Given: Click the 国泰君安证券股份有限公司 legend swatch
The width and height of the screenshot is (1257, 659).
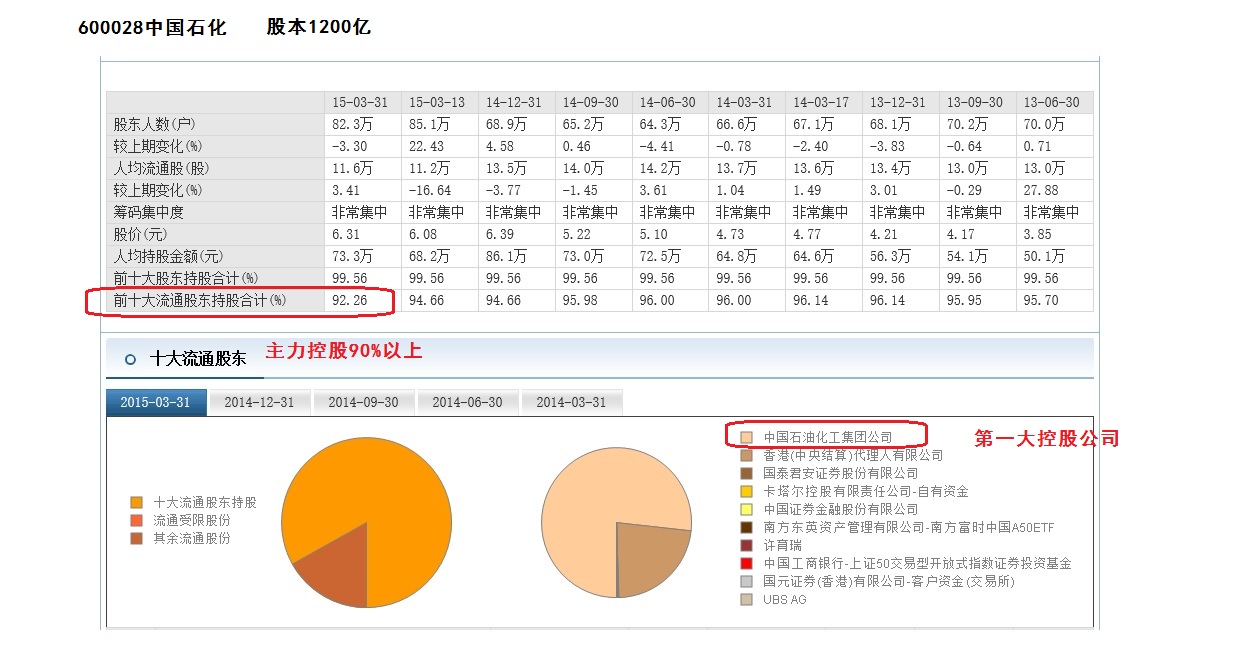Looking at the screenshot, I should [746, 473].
